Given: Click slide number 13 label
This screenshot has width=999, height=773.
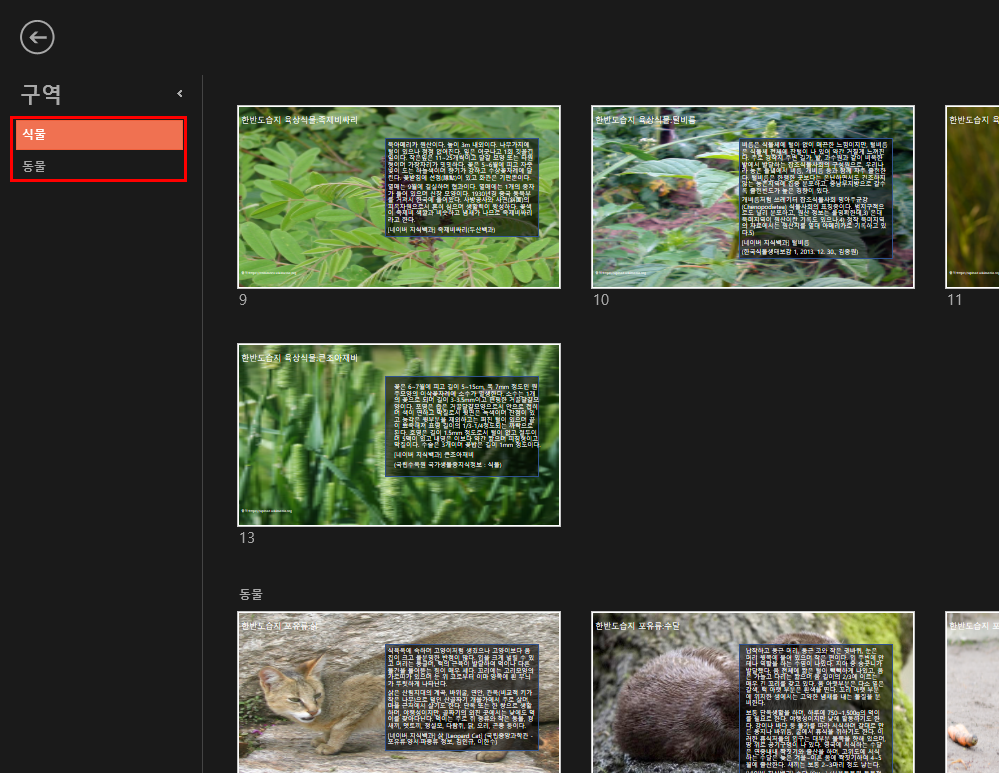Looking at the screenshot, I should (x=247, y=538).
